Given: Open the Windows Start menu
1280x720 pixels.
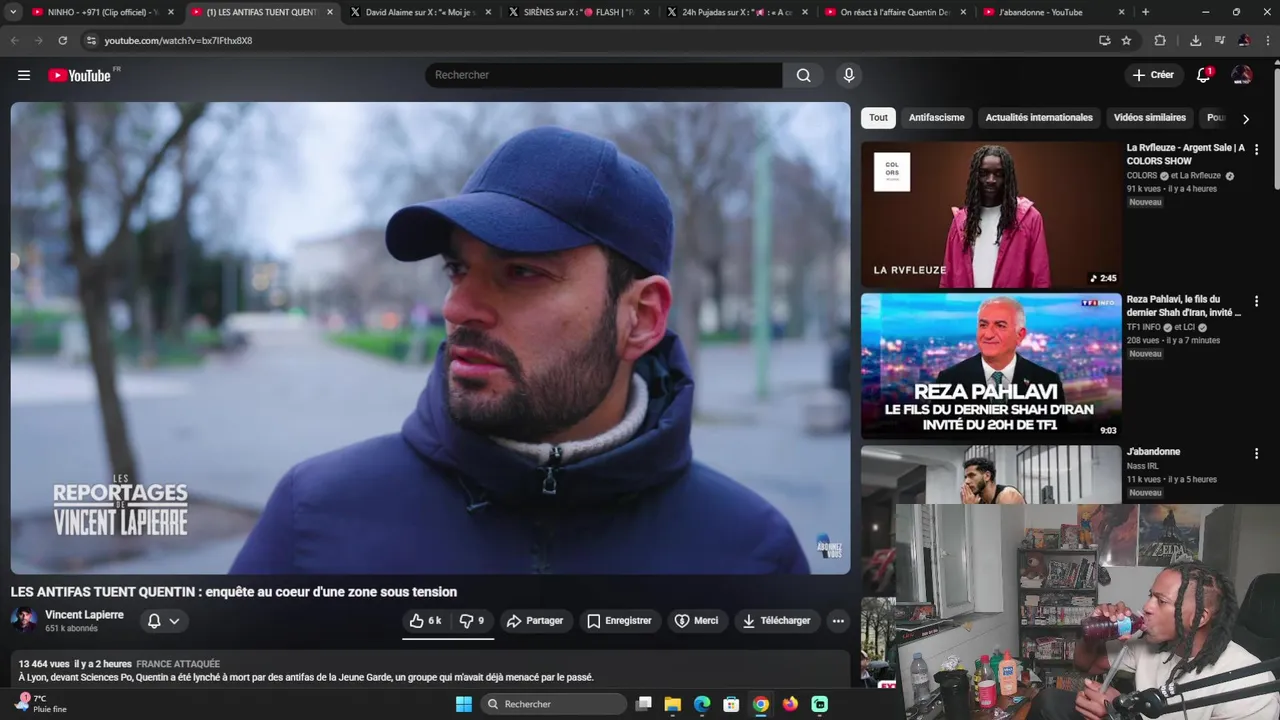Looking at the screenshot, I should (x=464, y=704).
